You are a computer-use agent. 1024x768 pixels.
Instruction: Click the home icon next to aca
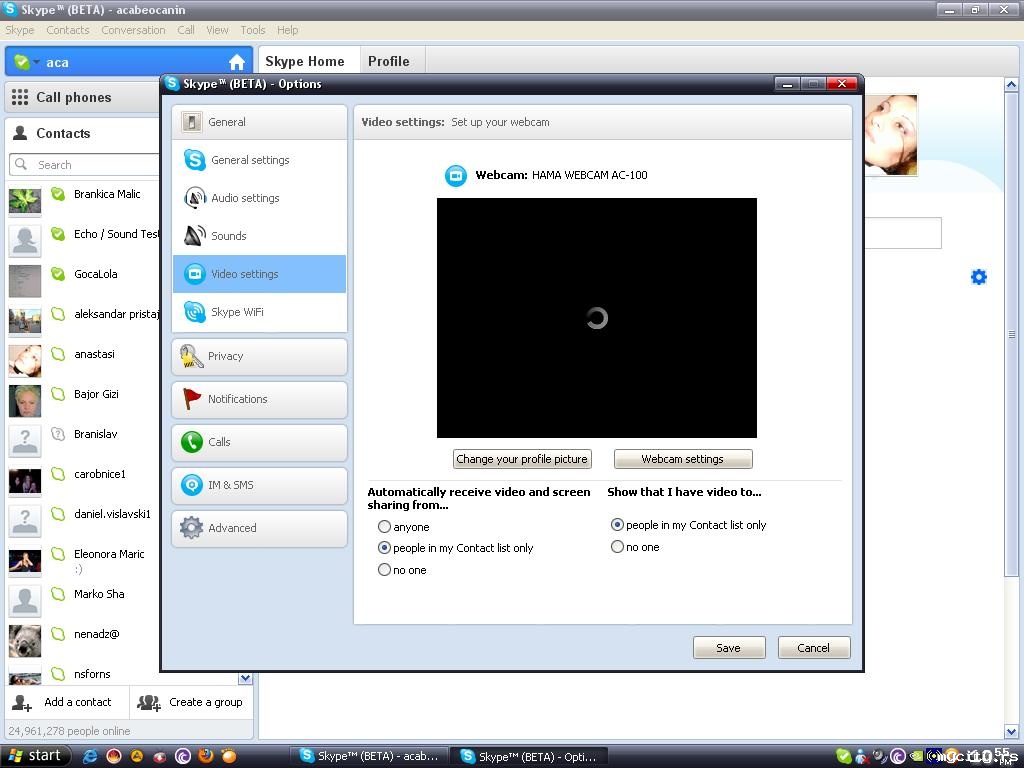(x=237, y=62)
